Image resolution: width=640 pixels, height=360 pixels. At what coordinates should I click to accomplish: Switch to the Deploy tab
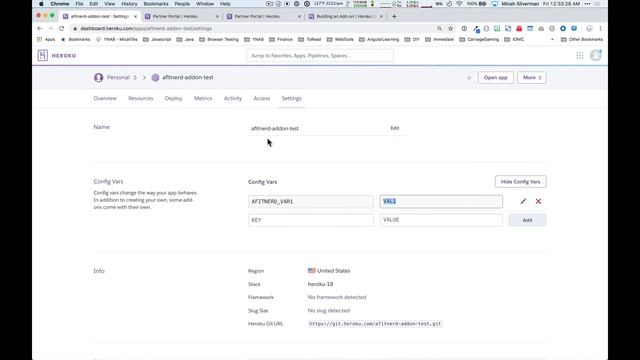click(173, 98)
